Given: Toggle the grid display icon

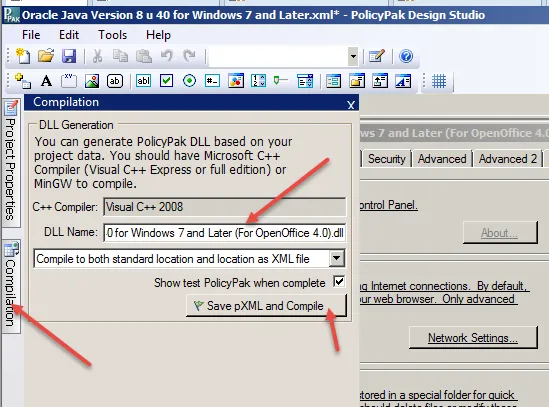Looking at the screenshot, I should point(439,81).
